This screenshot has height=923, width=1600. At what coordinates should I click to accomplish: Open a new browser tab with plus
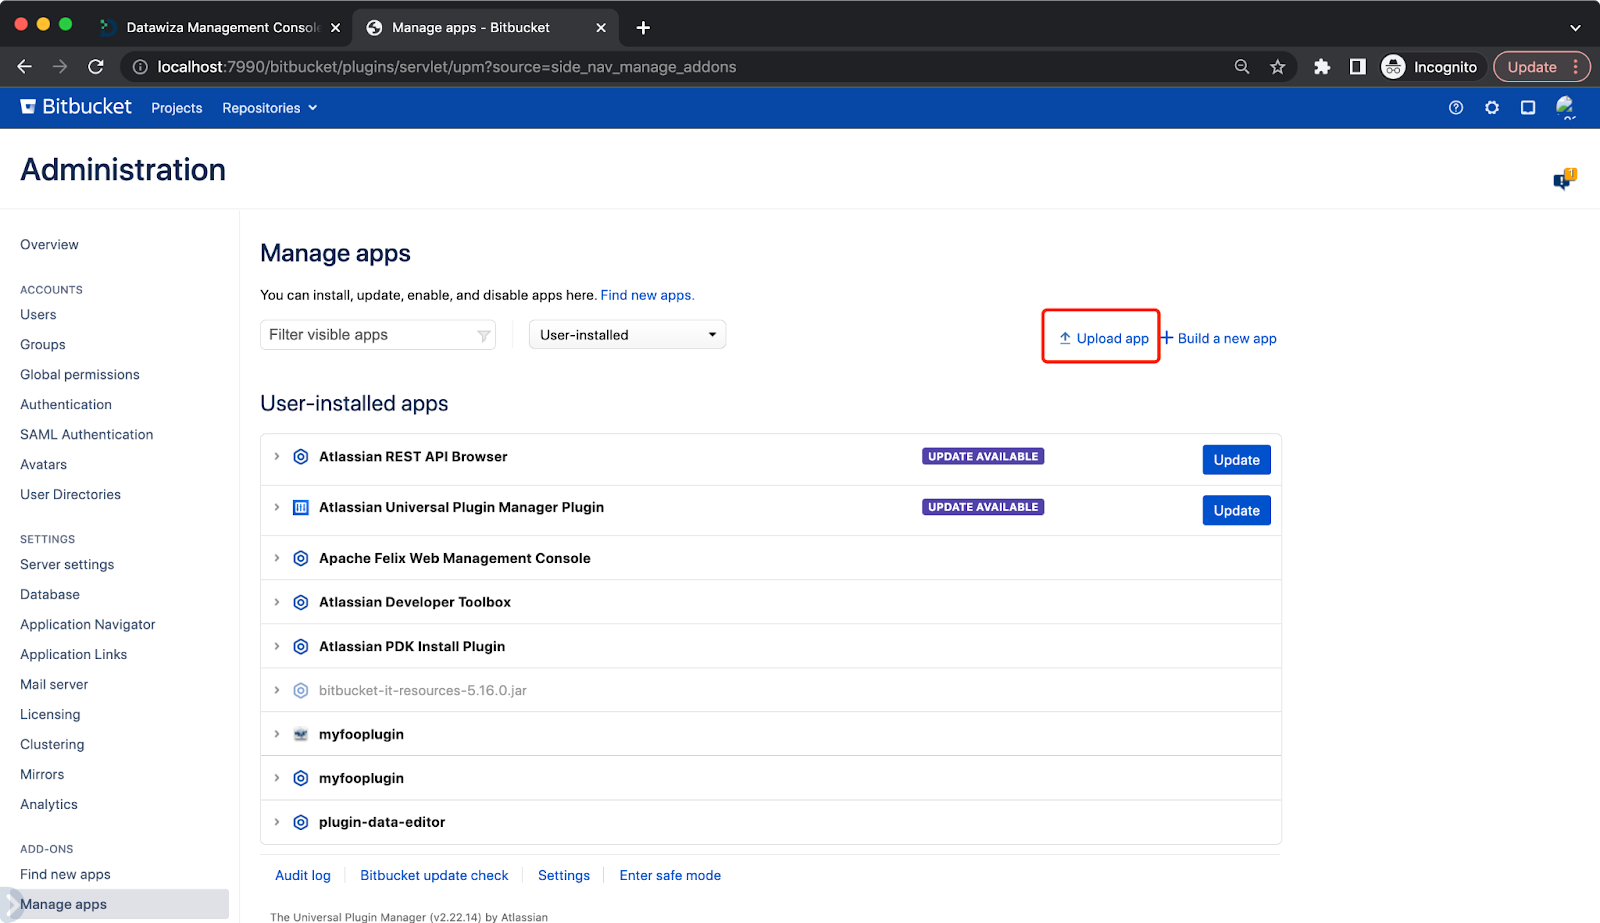click(x=643, y=28)
